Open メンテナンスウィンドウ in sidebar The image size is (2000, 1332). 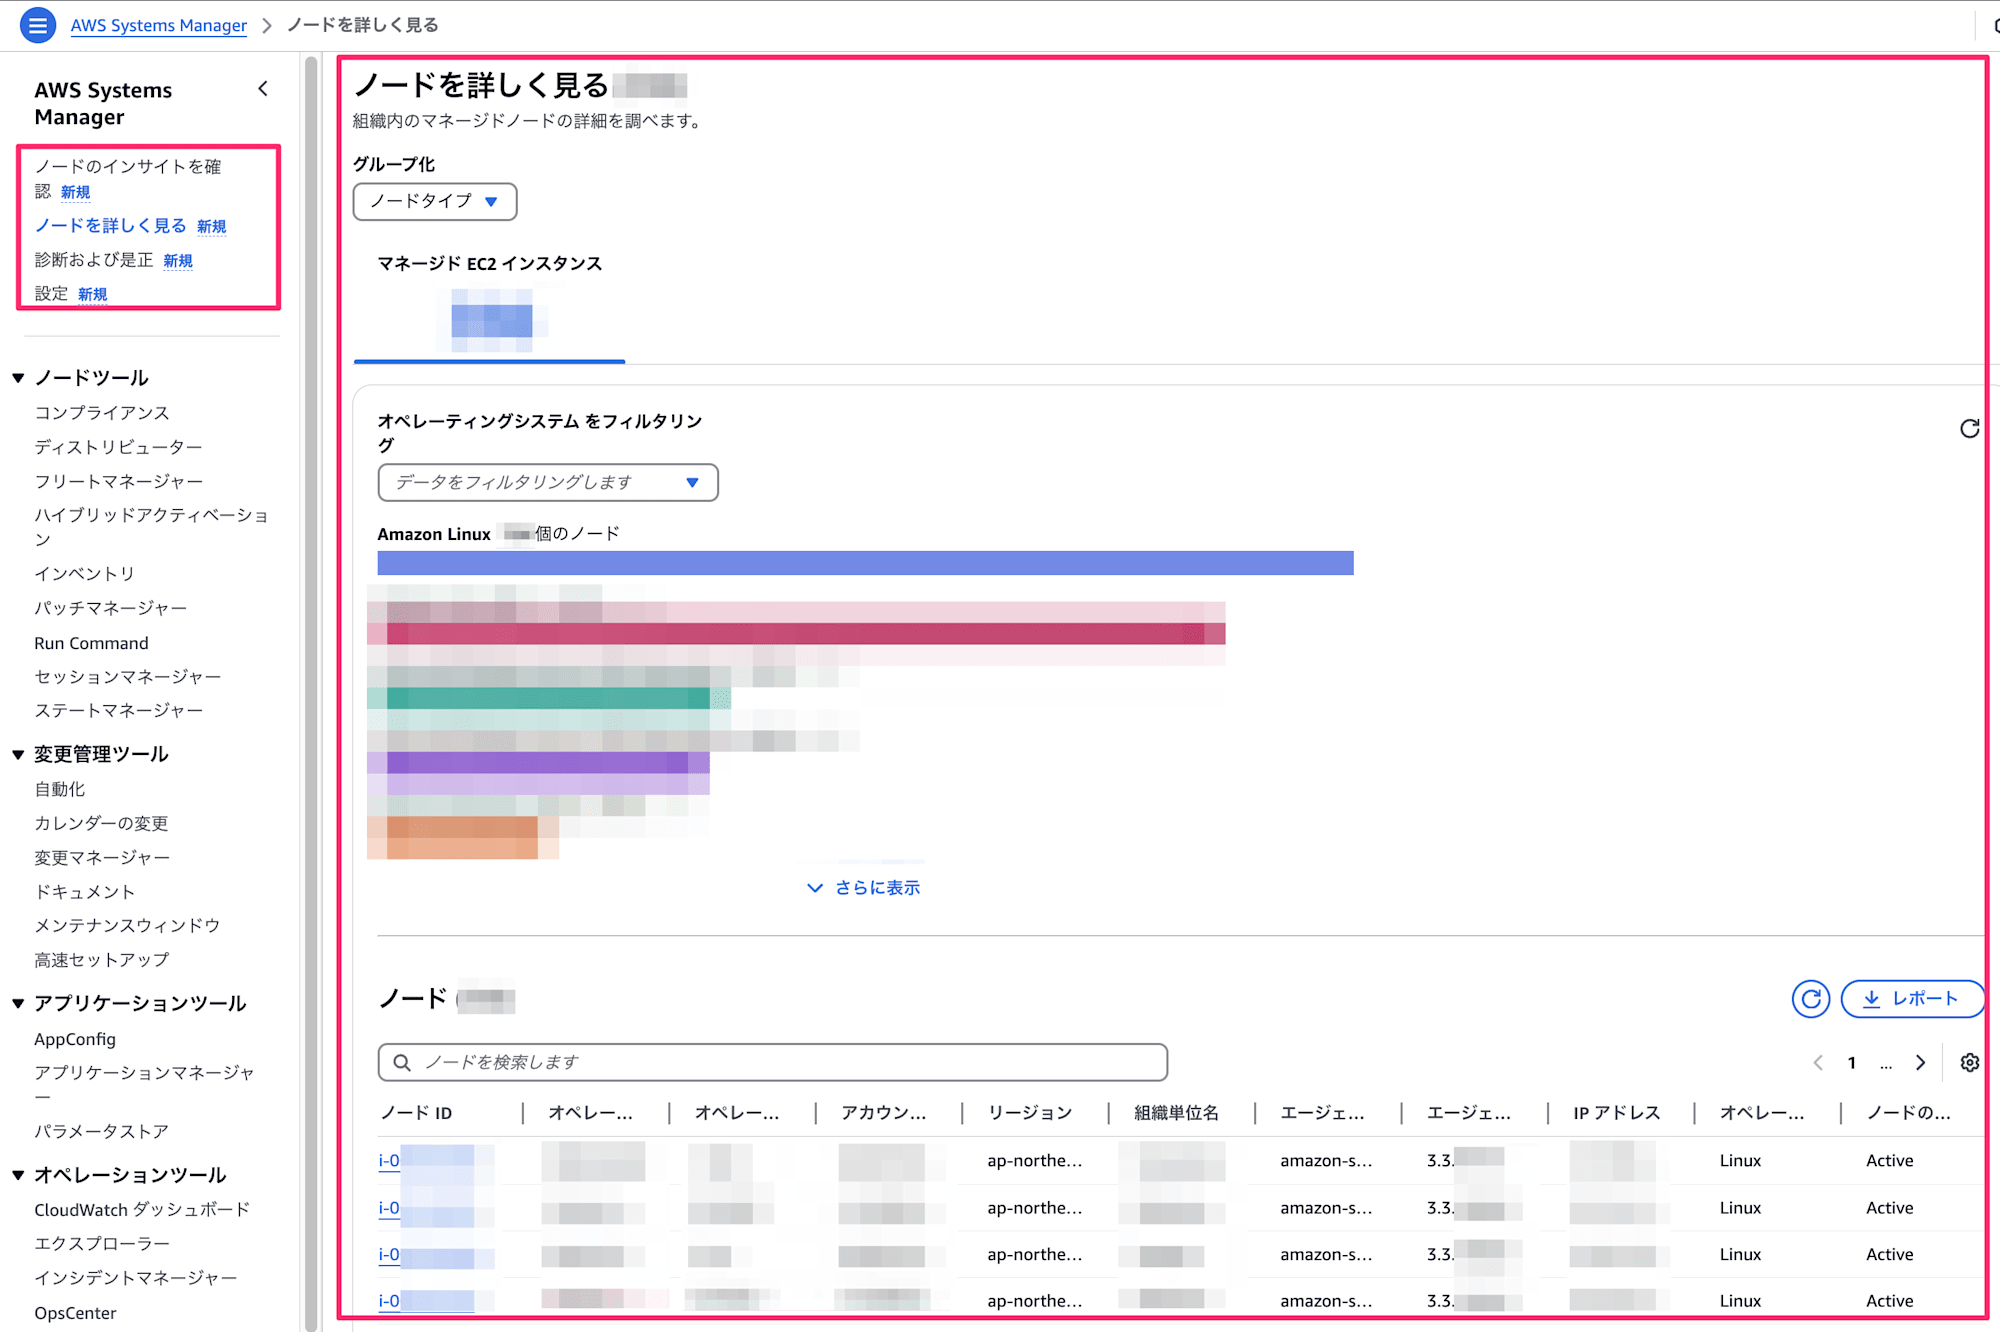pos(127,926)
